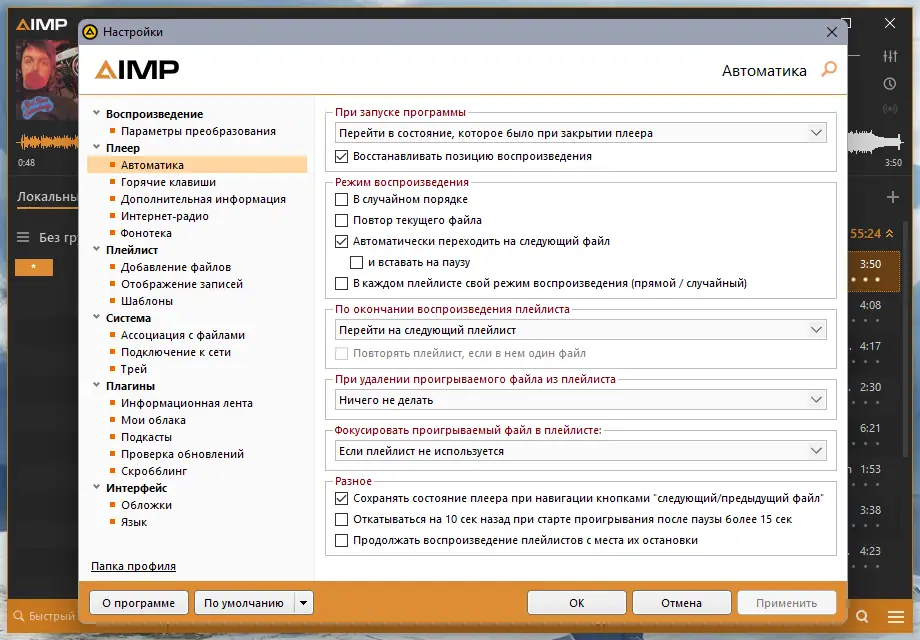Image resolution: width=920 pixels, height=640 pixels.
Task: Open Добавление файлов settings page
Action: (x=176, y=267)
